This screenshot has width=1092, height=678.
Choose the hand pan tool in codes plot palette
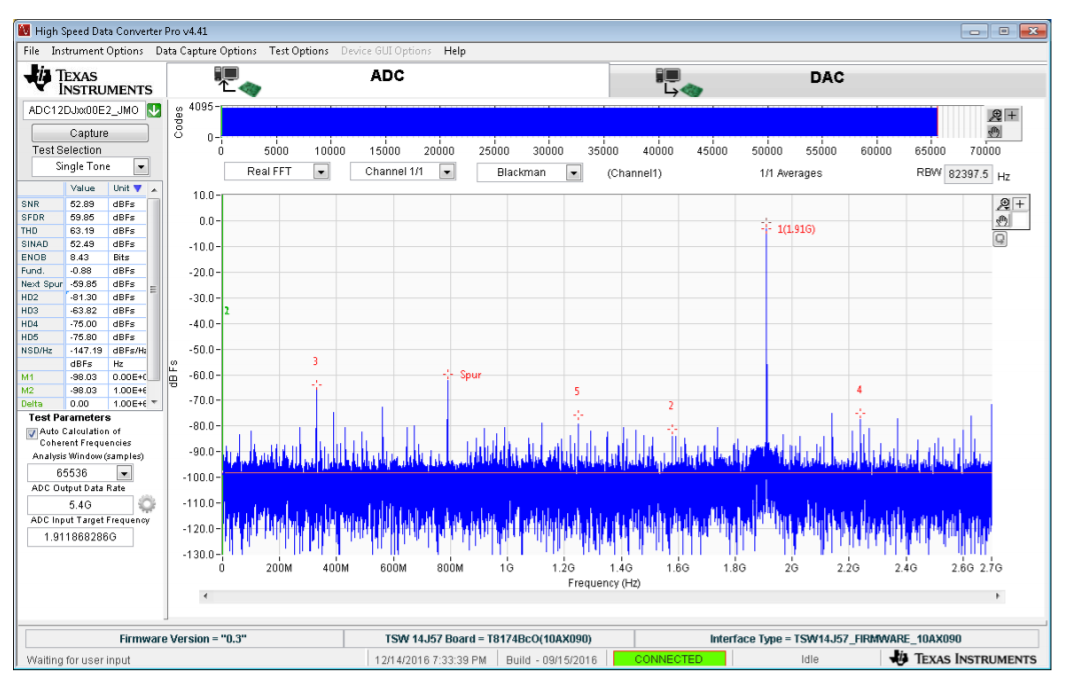pos(995,131)
